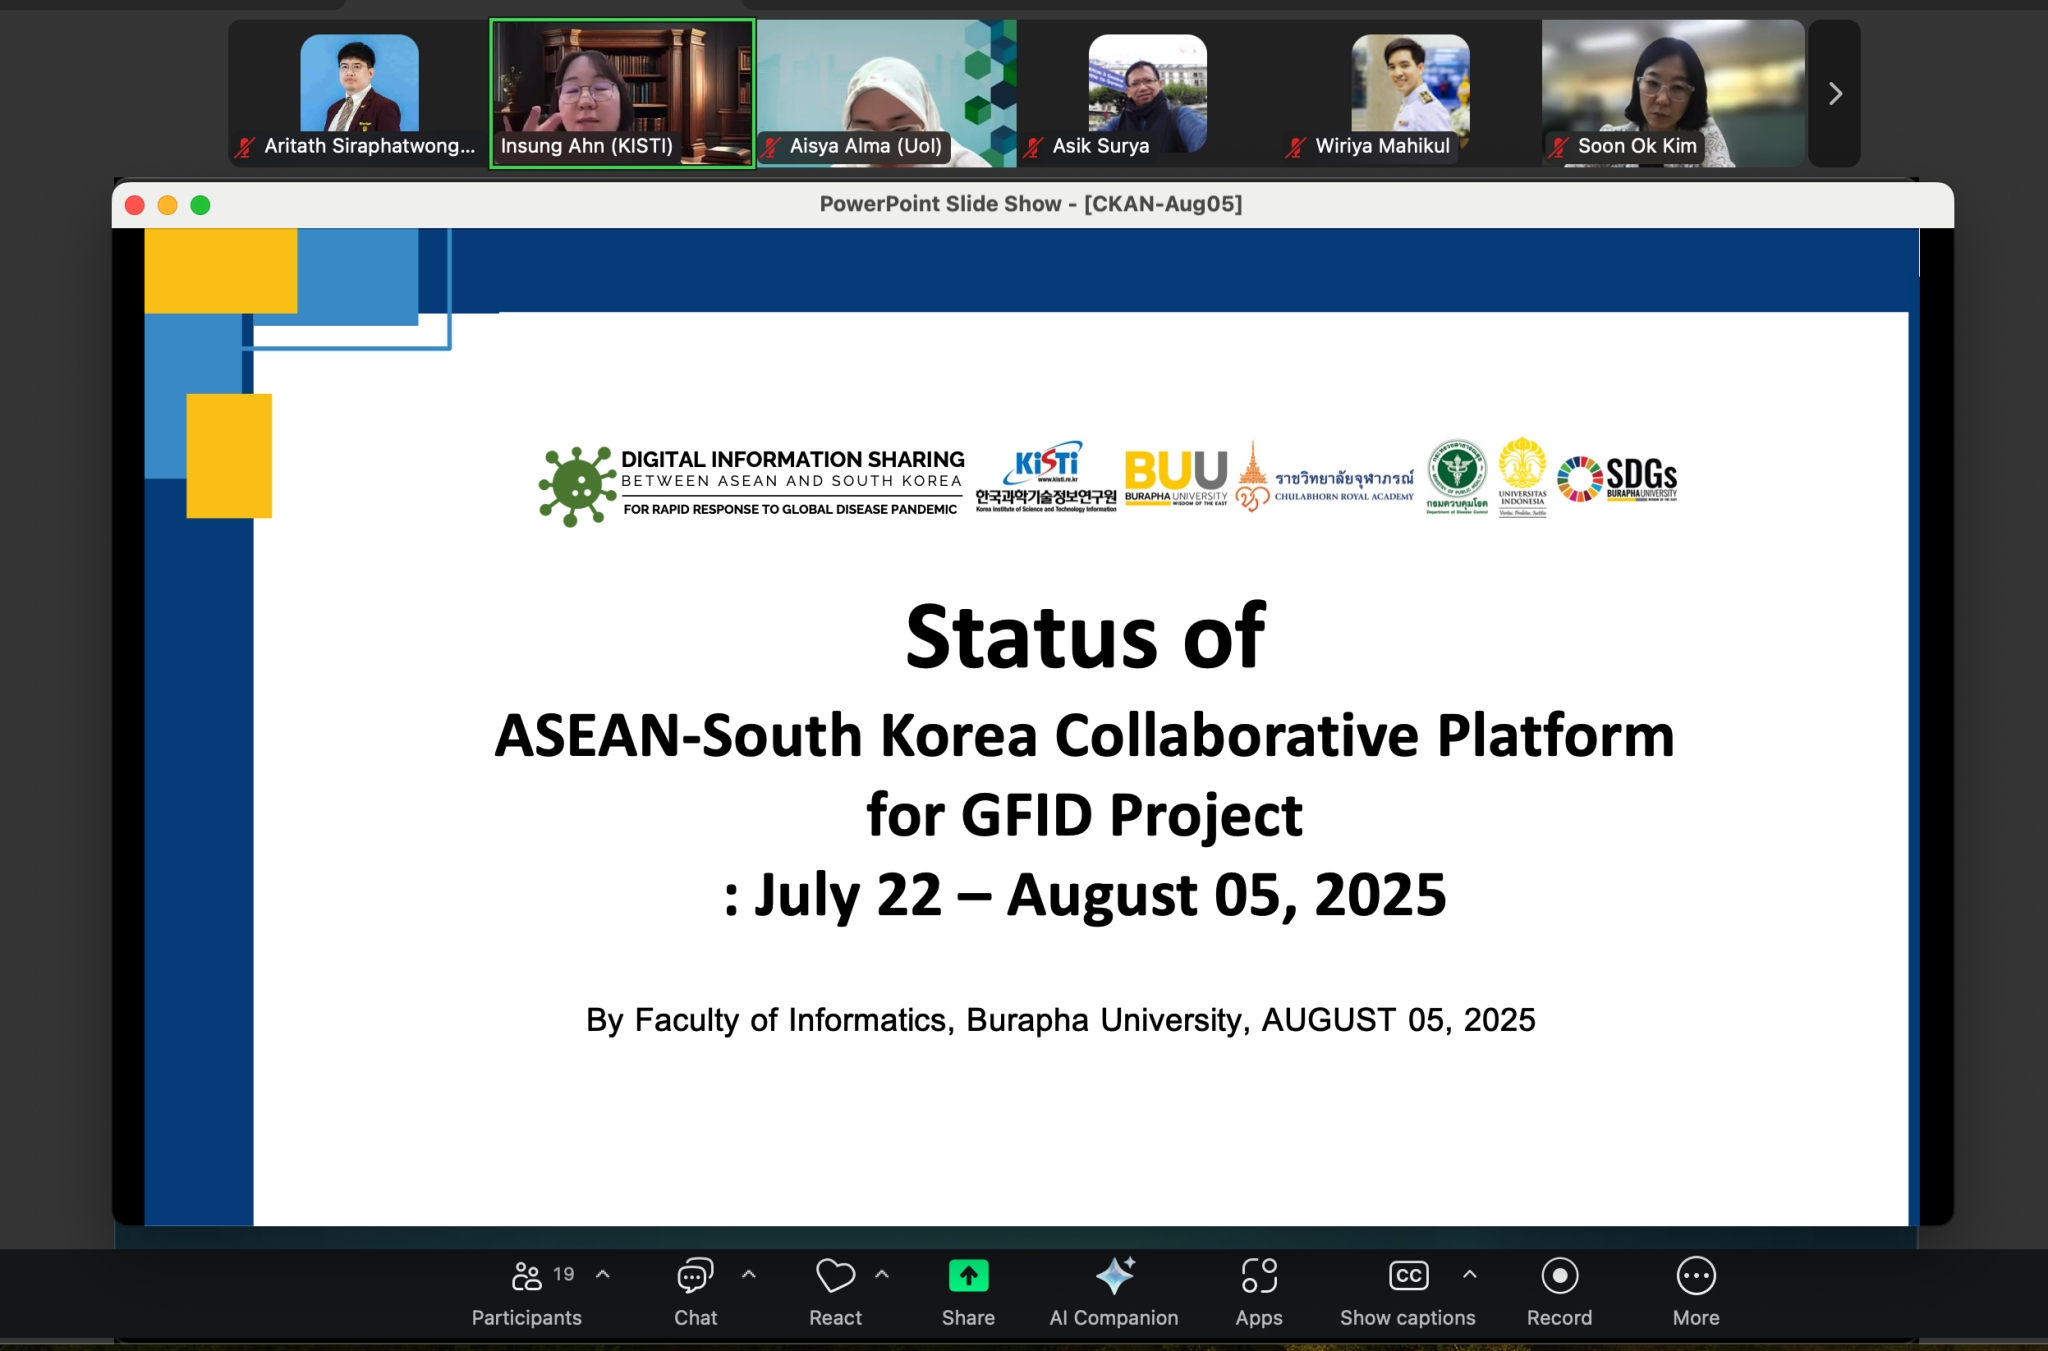2048x1351 pixels.
Task: Click the KISTI logo on slide
Action: (1046, 477)
